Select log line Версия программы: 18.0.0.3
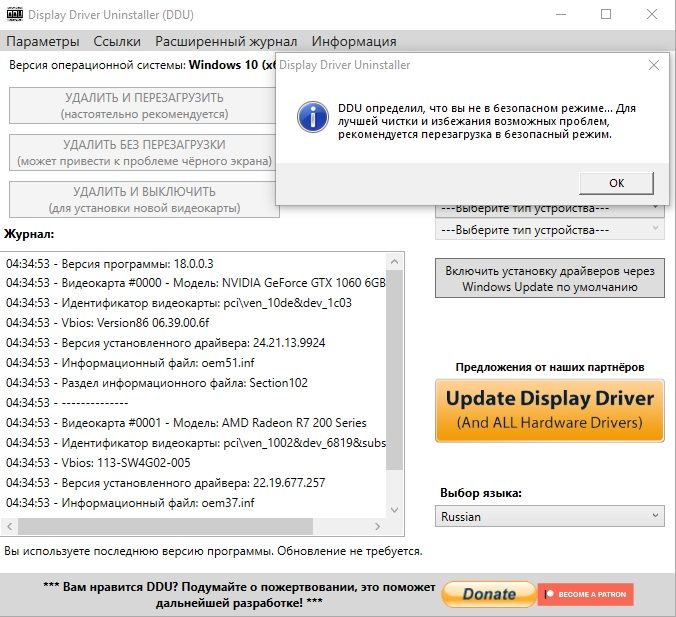Screen dimensions: 676x617 (110, 263)
